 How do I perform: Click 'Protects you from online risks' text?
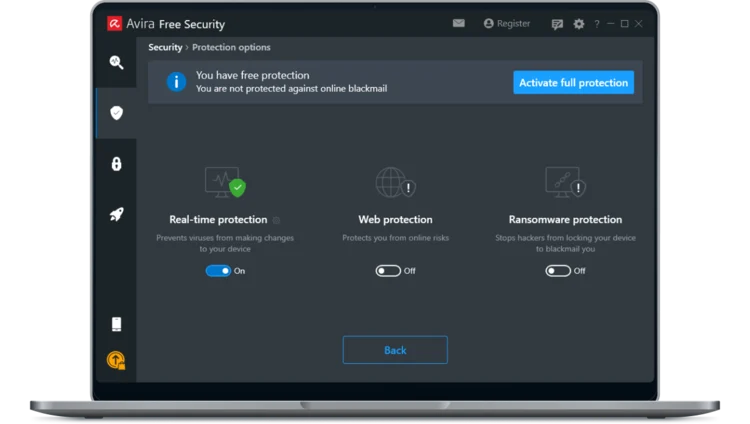coord(396,238)
